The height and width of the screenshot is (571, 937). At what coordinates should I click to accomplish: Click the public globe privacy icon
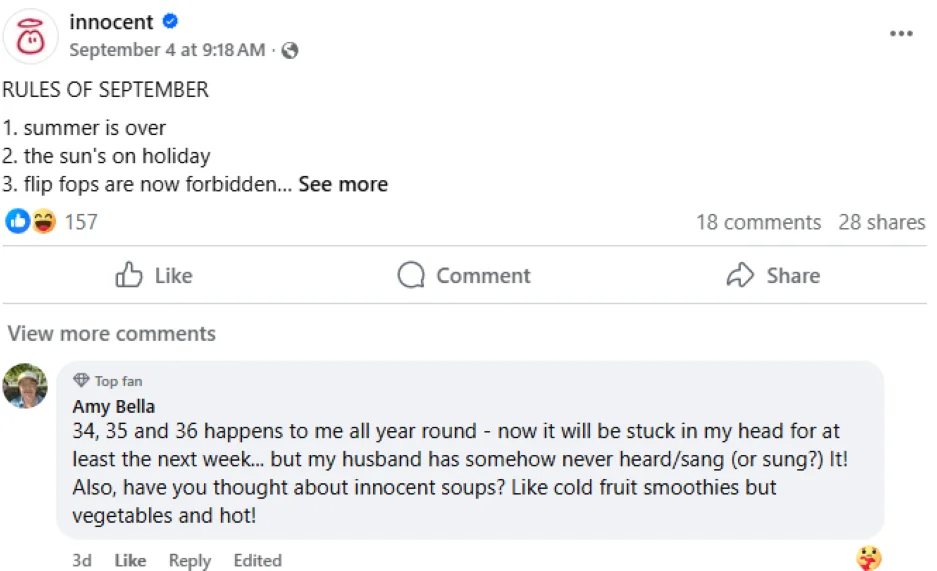[x=290, y=50]
